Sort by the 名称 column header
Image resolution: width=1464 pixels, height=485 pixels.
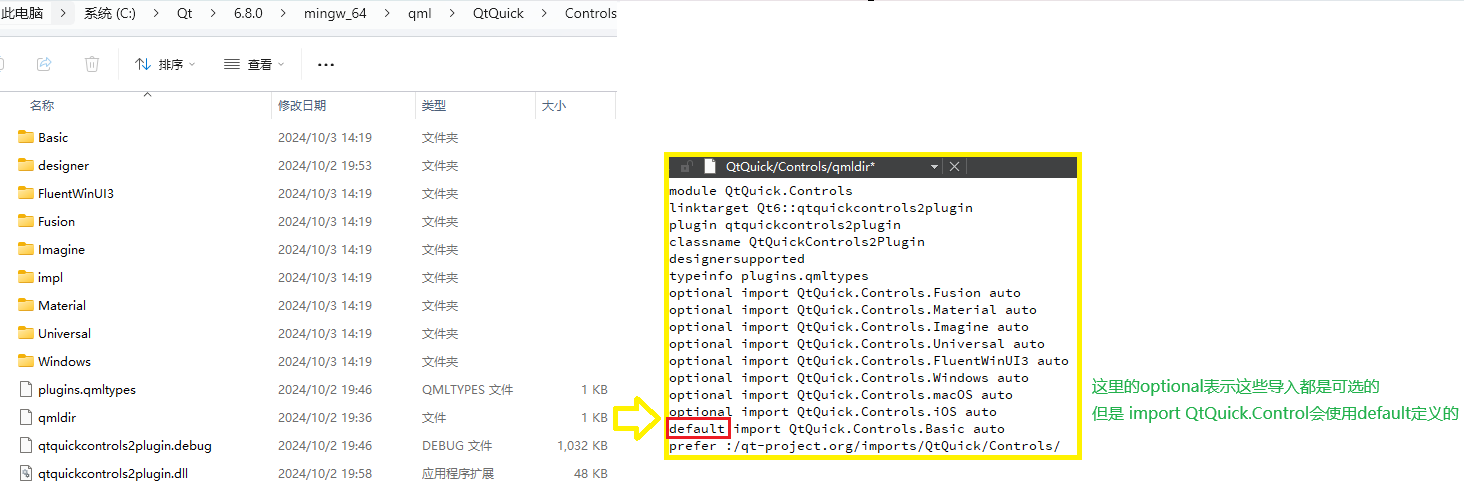[x=42, y=105]
